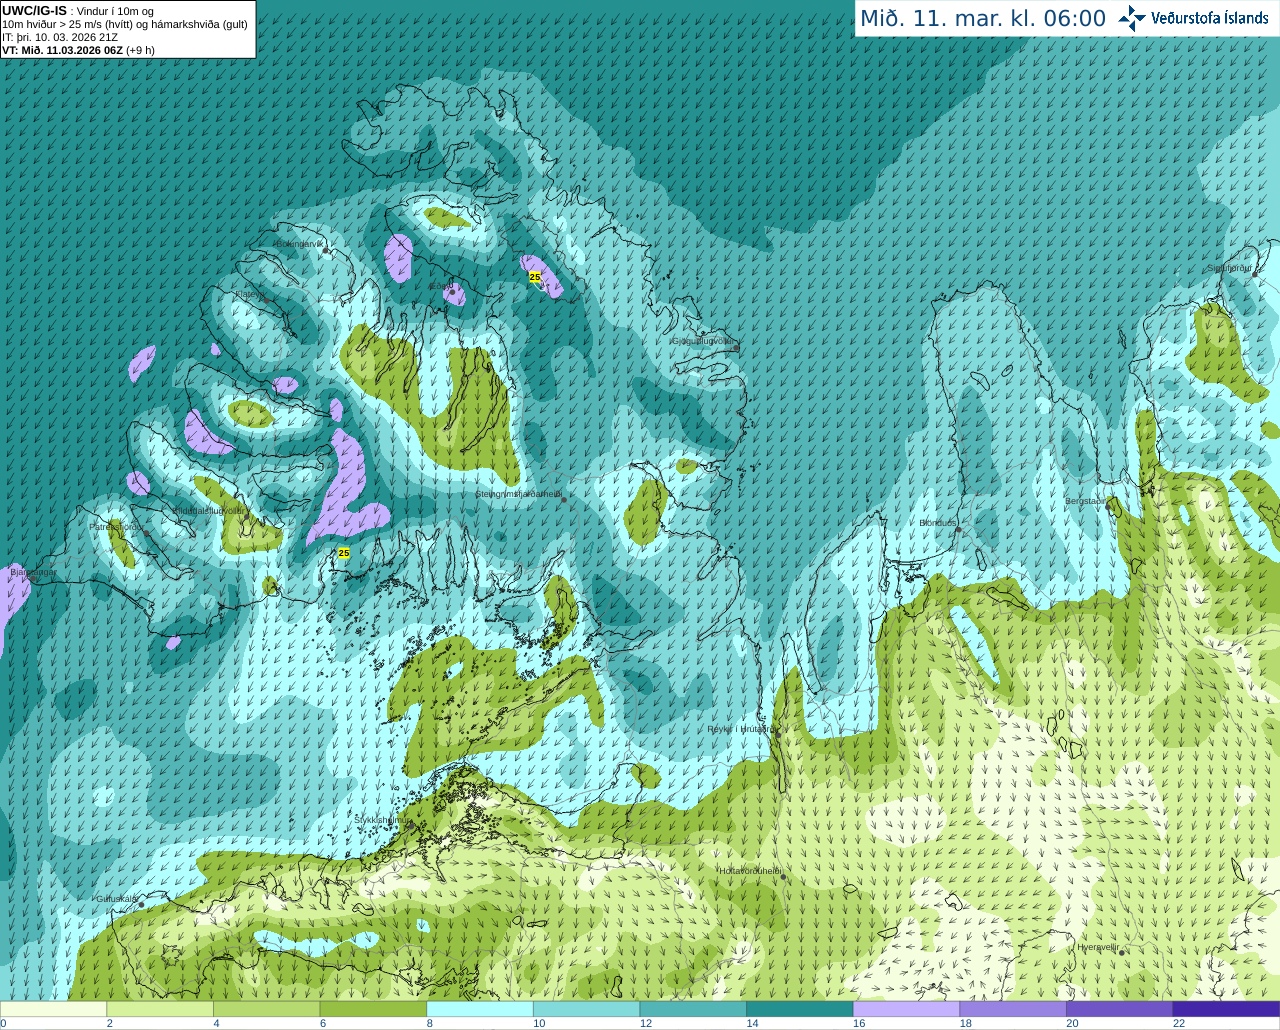This screenshot has width=1280, height=1030.
Task: Pick the 10–12 m/s legend swatch
Action: 587,1009
